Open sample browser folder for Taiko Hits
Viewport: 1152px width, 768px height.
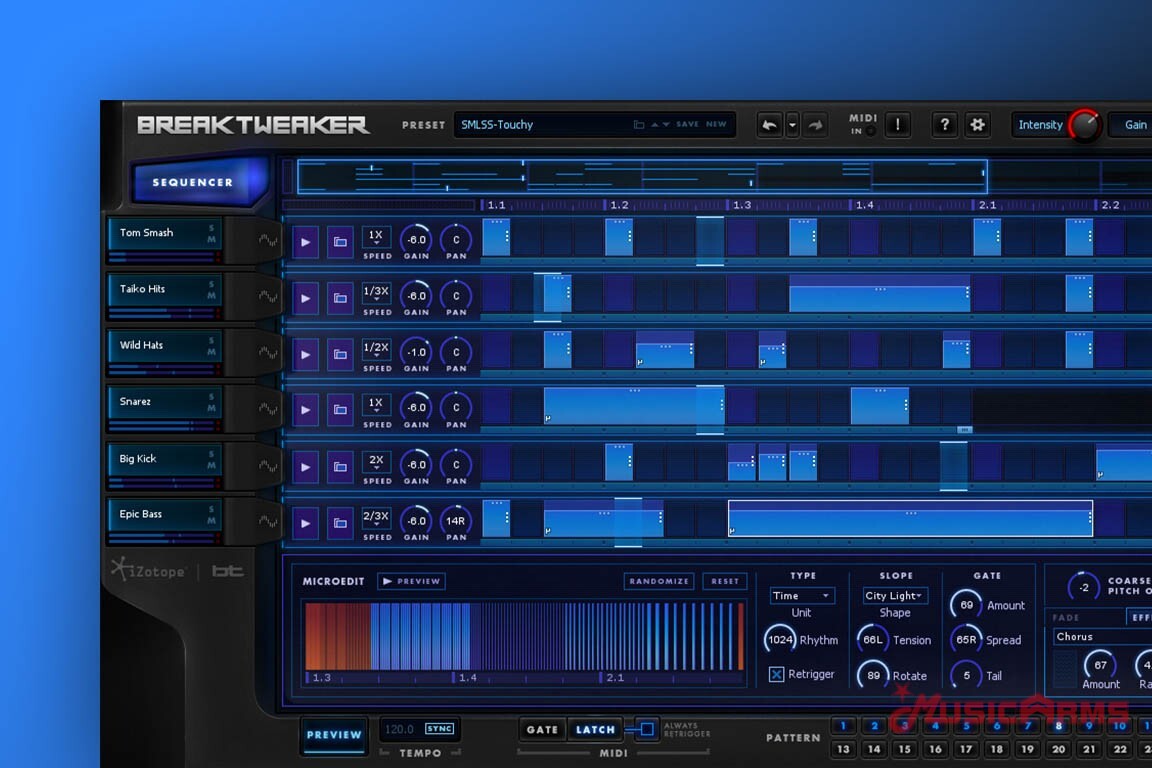click(340, 298)
